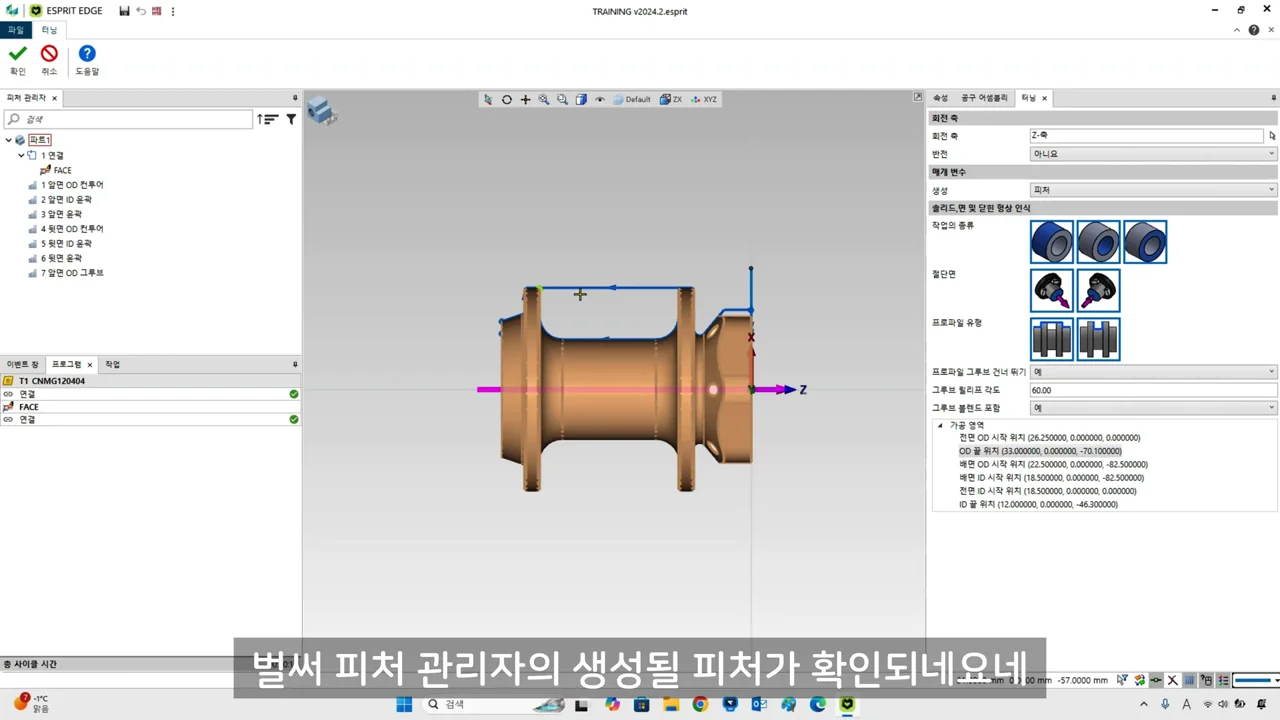Viewport: 1280px width, 720px height.
Task: Open the sort options in feature manager
Action: click(267, 119)
